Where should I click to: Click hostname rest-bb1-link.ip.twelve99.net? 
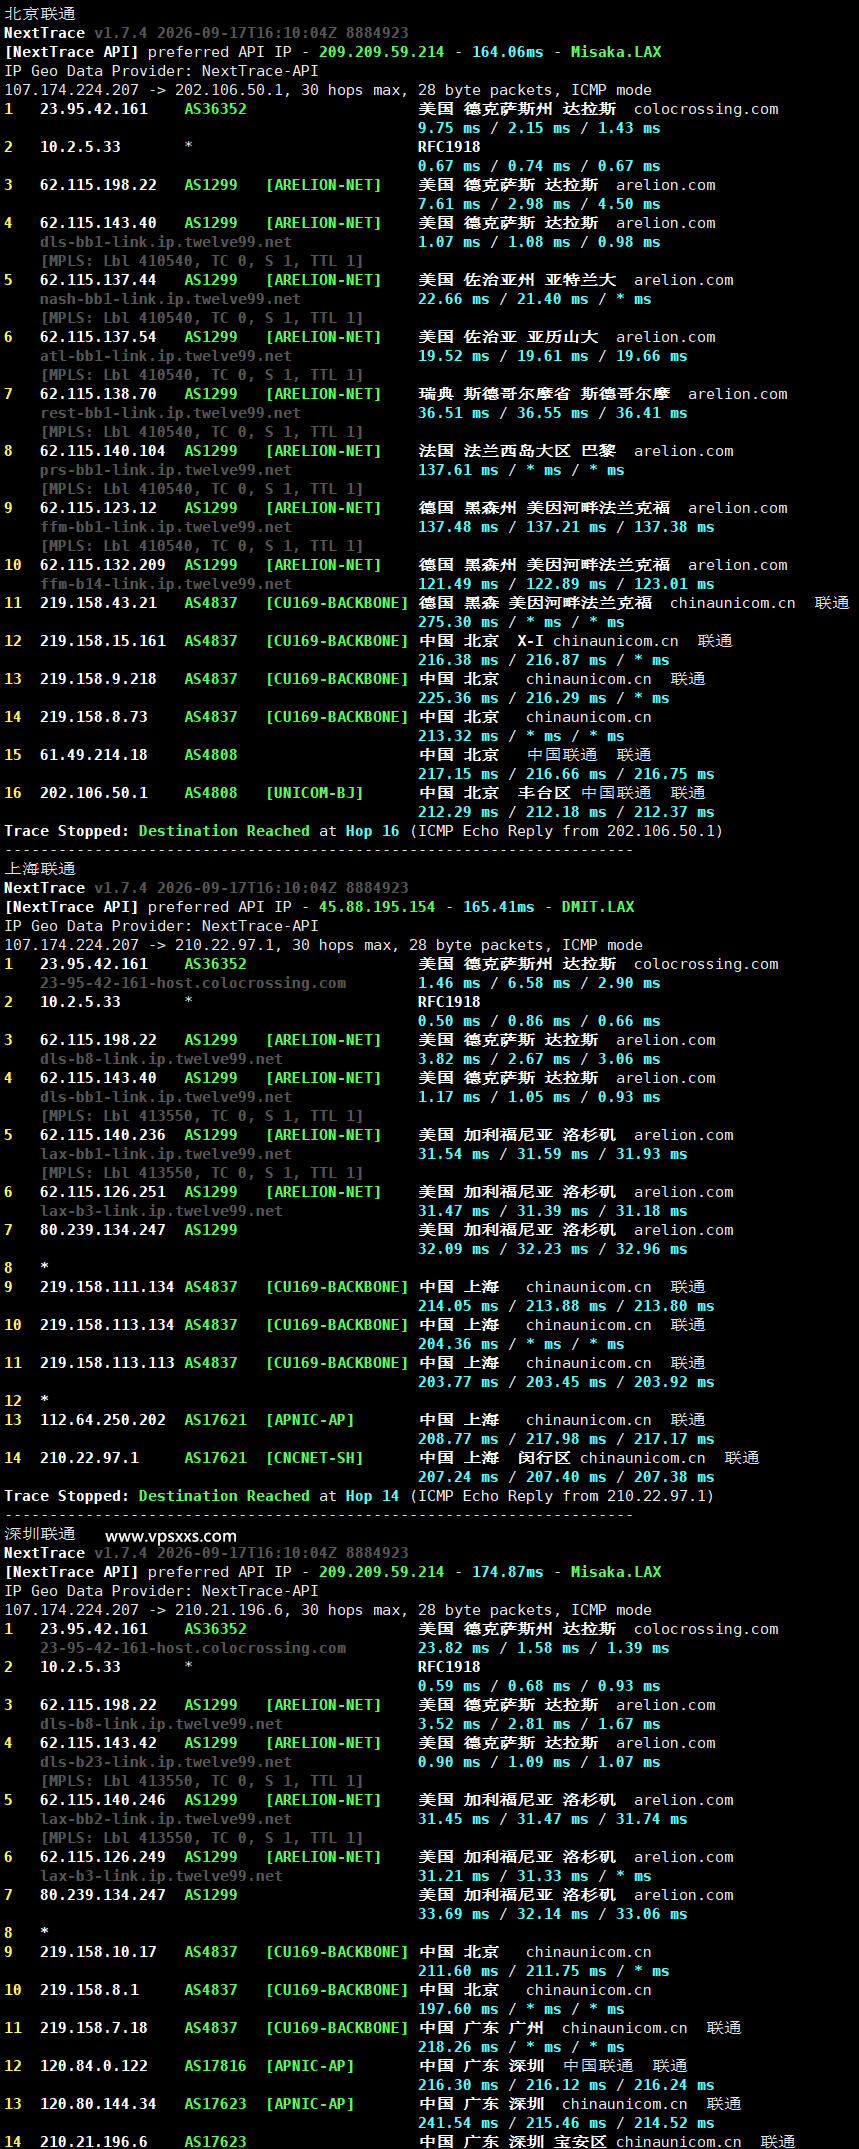pos(170,413)
